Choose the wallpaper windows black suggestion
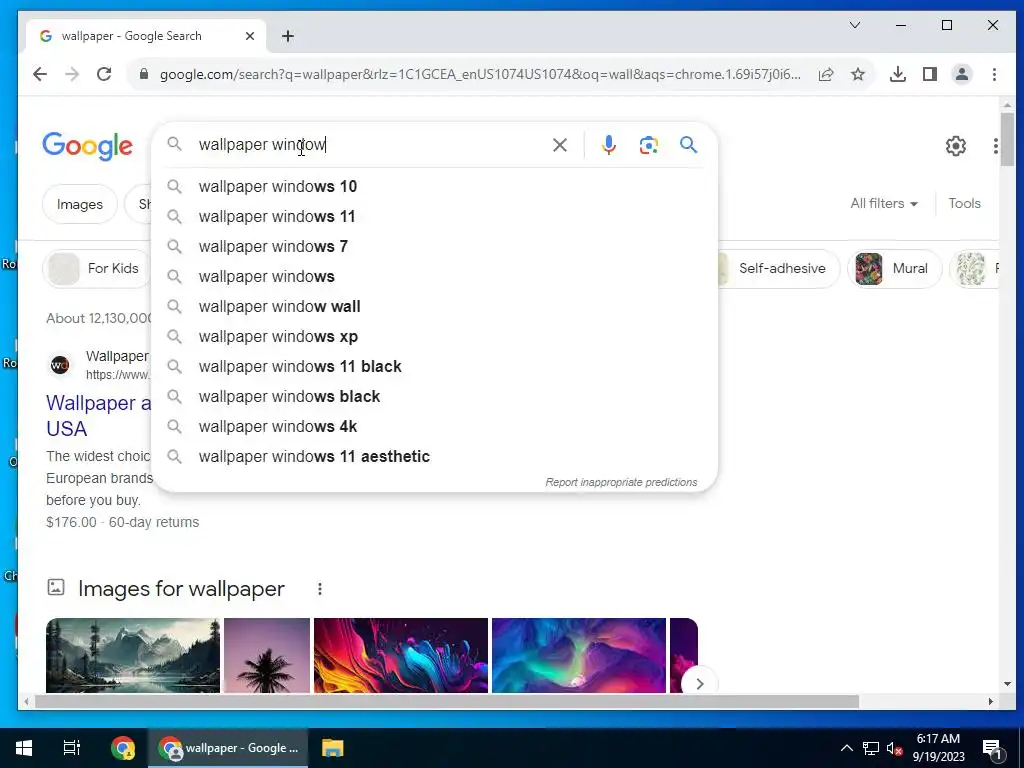The image size is (1024, 768). [x=434, y=397]
